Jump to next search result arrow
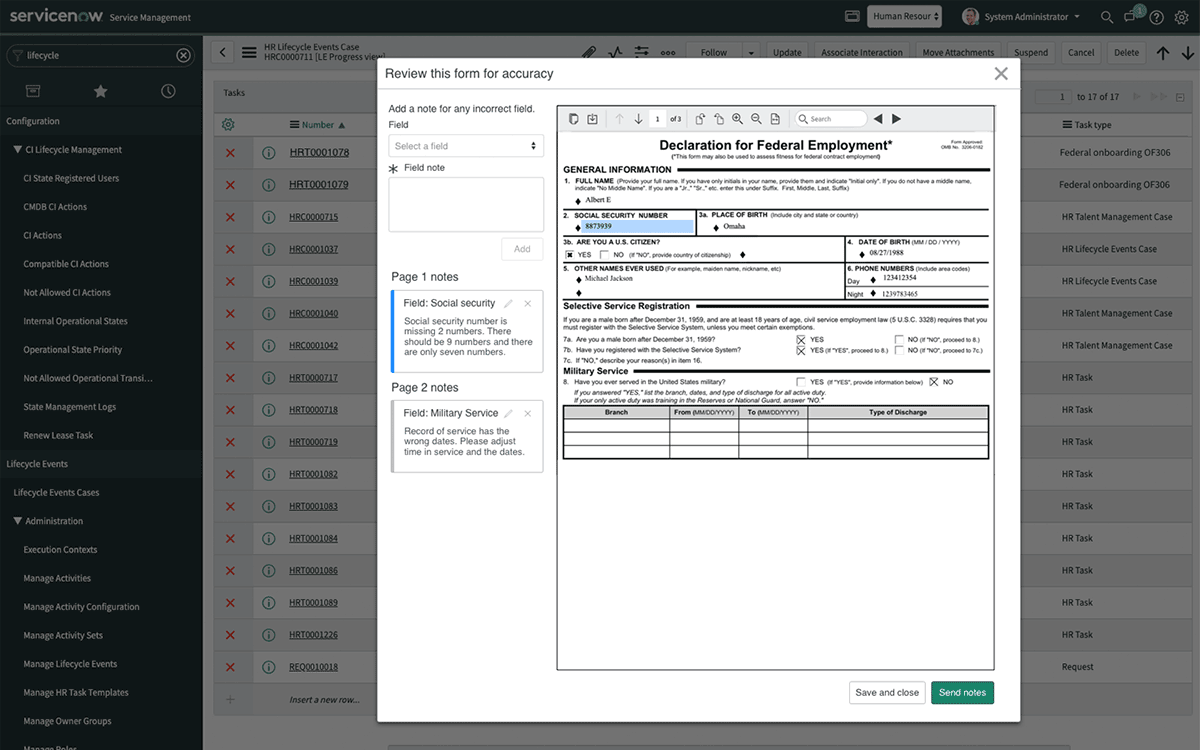This screenshot has height=750, width=1200. (896, 119)
